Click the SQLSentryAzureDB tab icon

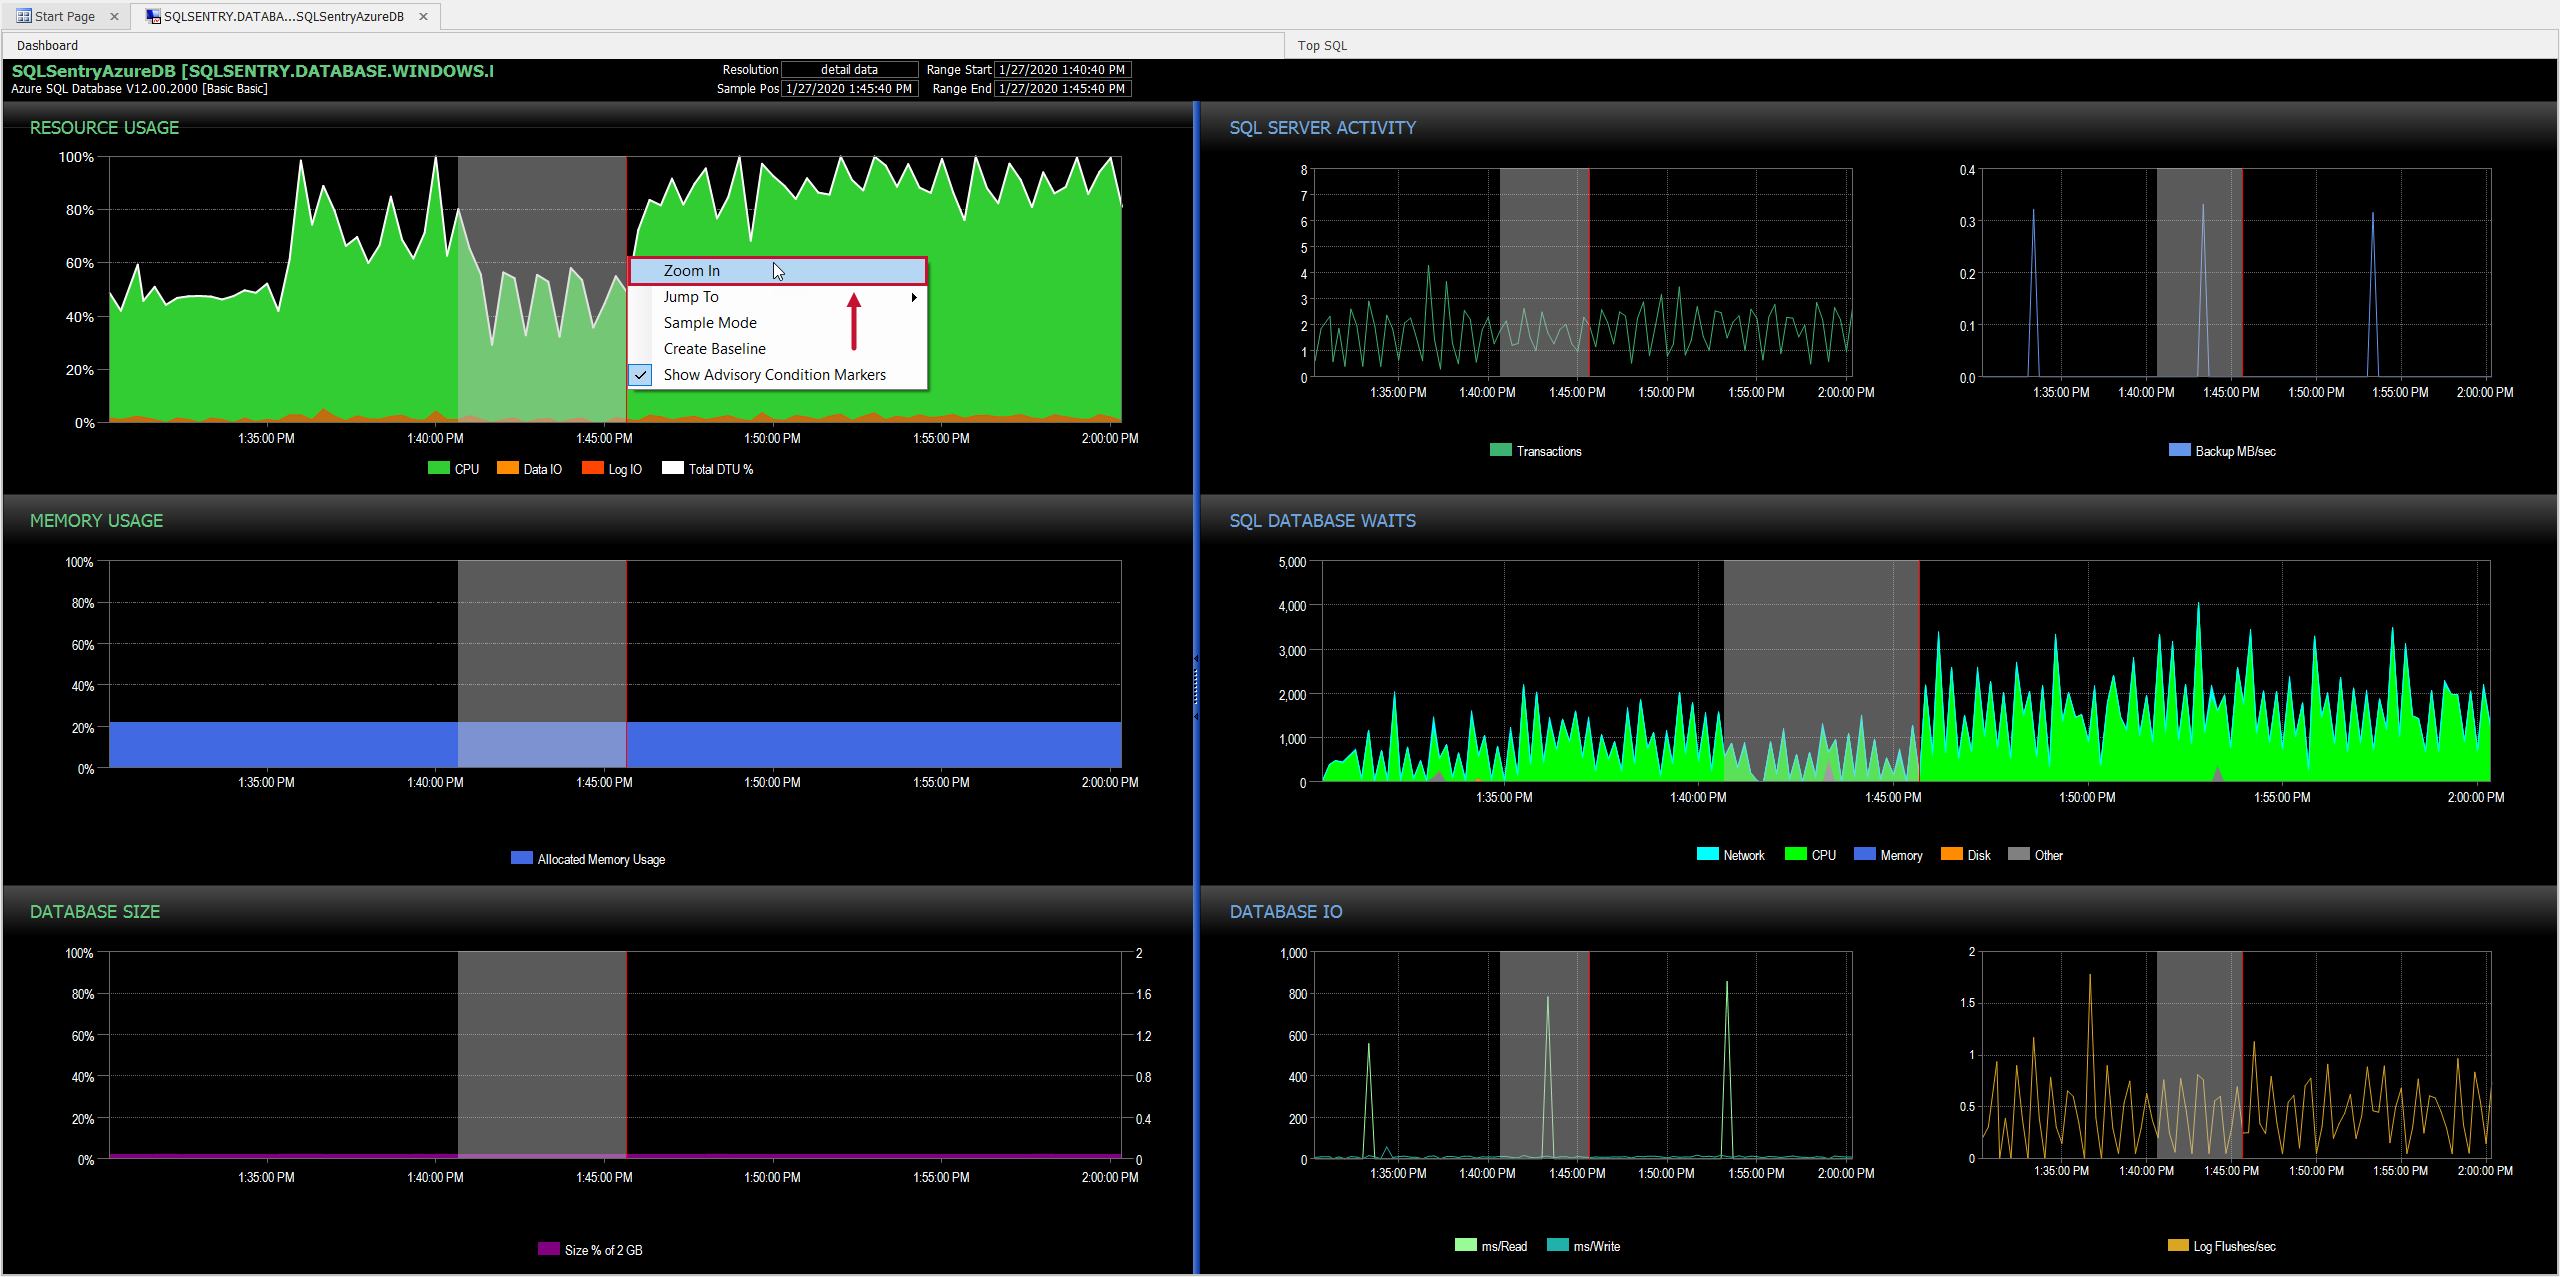pos(153,16)
